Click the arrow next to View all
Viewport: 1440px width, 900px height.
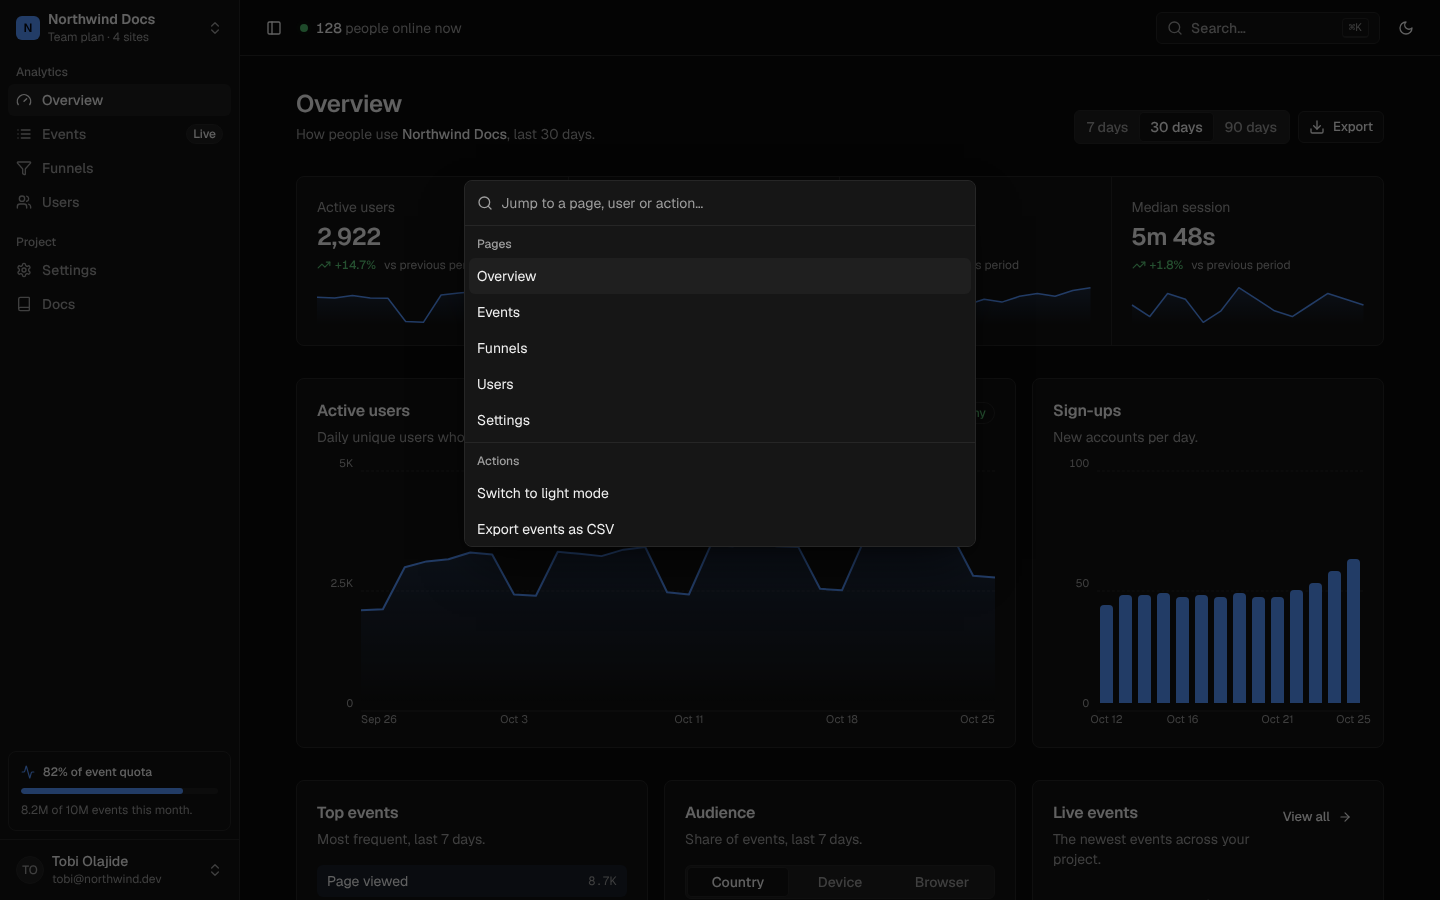click(x=1345, y=817)
